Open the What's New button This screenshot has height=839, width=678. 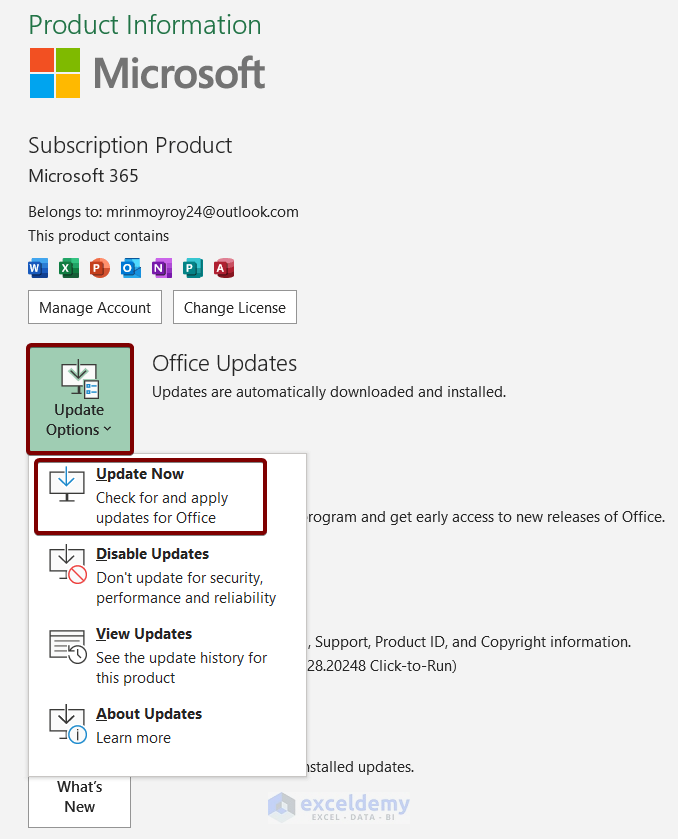click(x=80, y=797)
